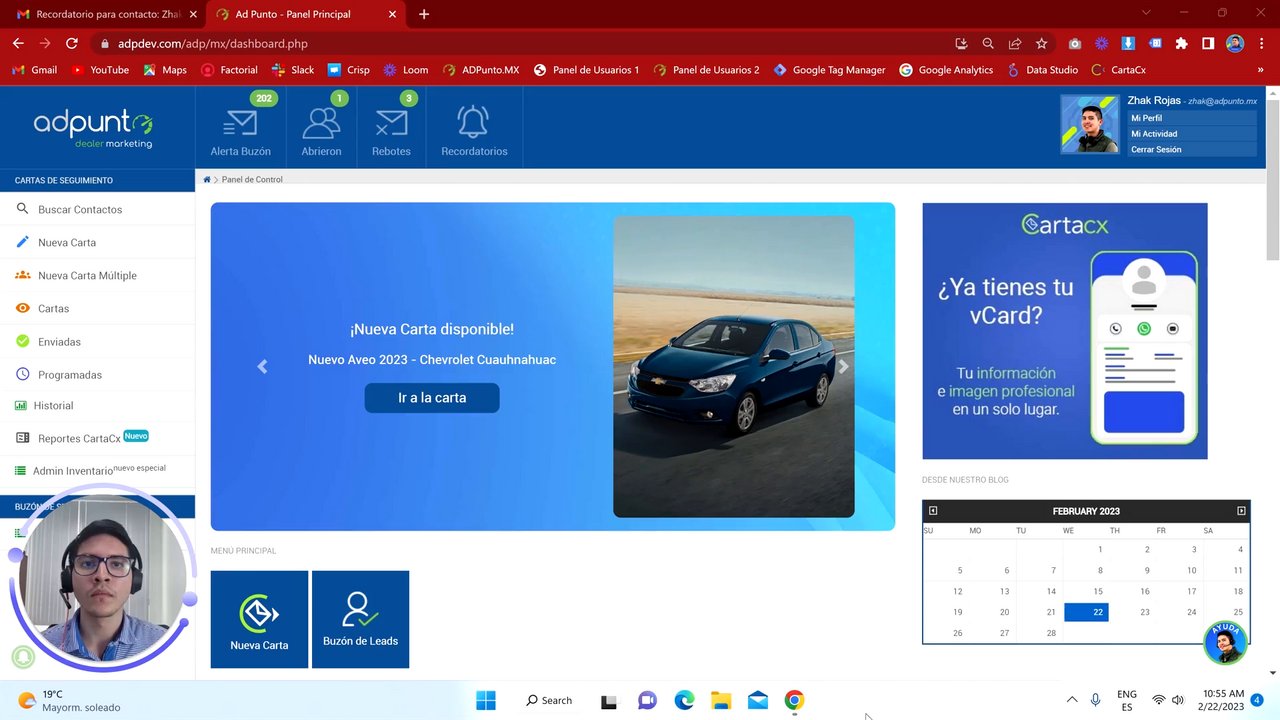Image resolution: width=1280 pixels, height=720 pixels.
Task: Open the weather widget in the taskbar
Action: (68, 700)
